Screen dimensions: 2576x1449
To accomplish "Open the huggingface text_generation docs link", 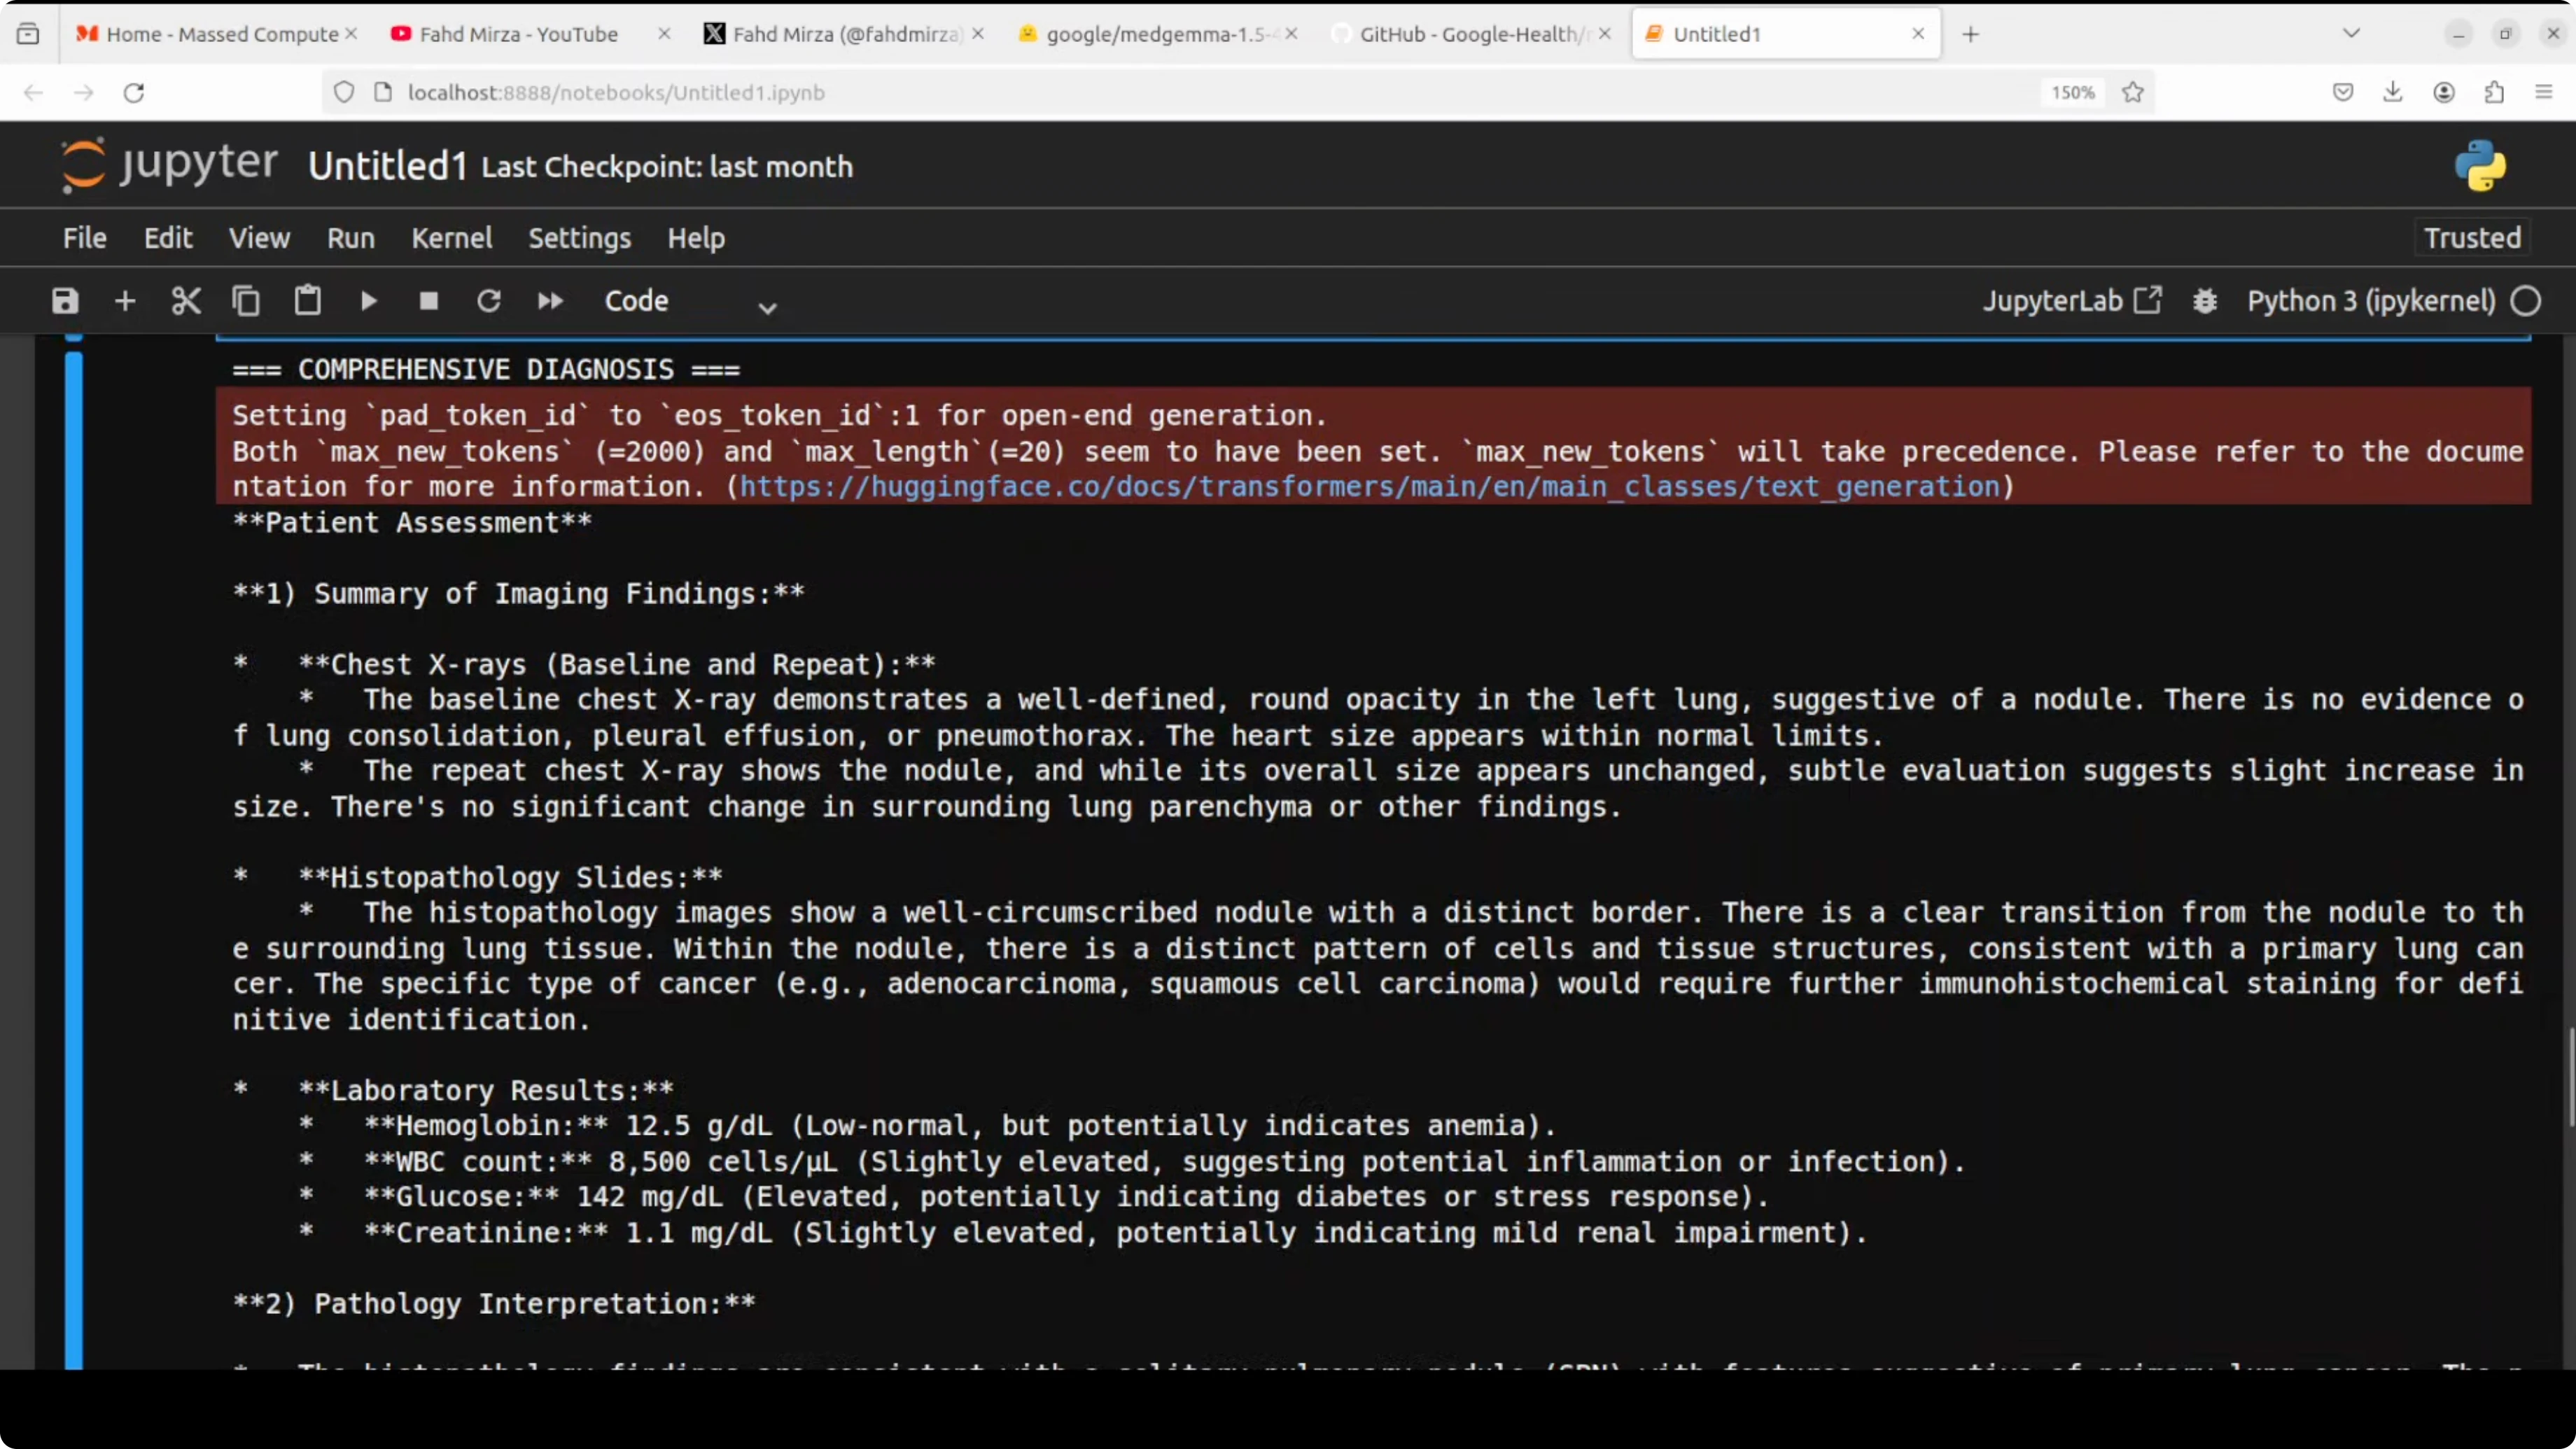I will click(1369, 487).
